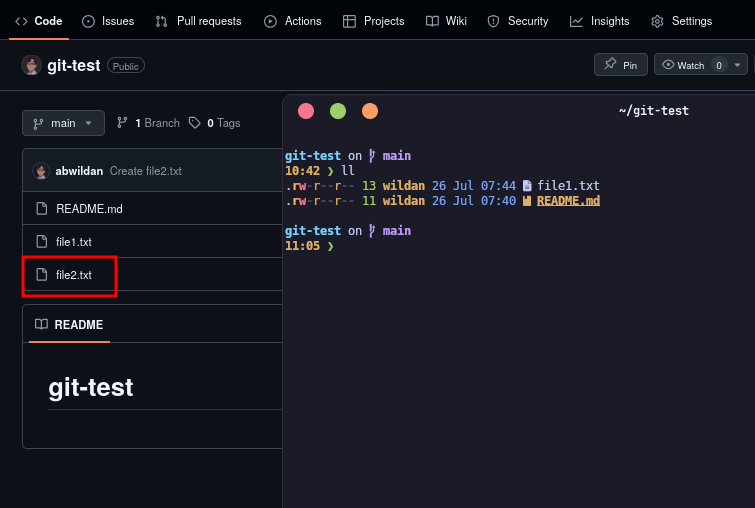Open the Issues tab
The height and width of the screenshot is (508, 755).
click(108, 21)
